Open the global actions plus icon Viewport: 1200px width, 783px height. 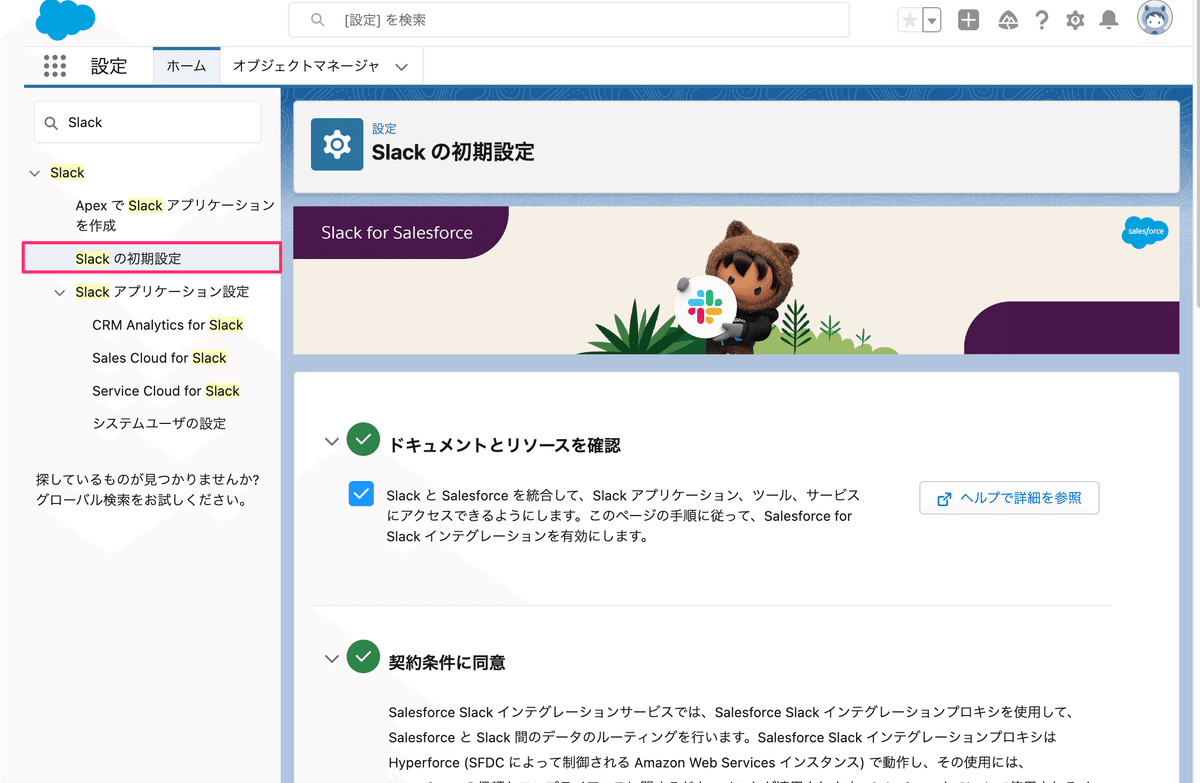pyautogui.click(x=968, y=20)
